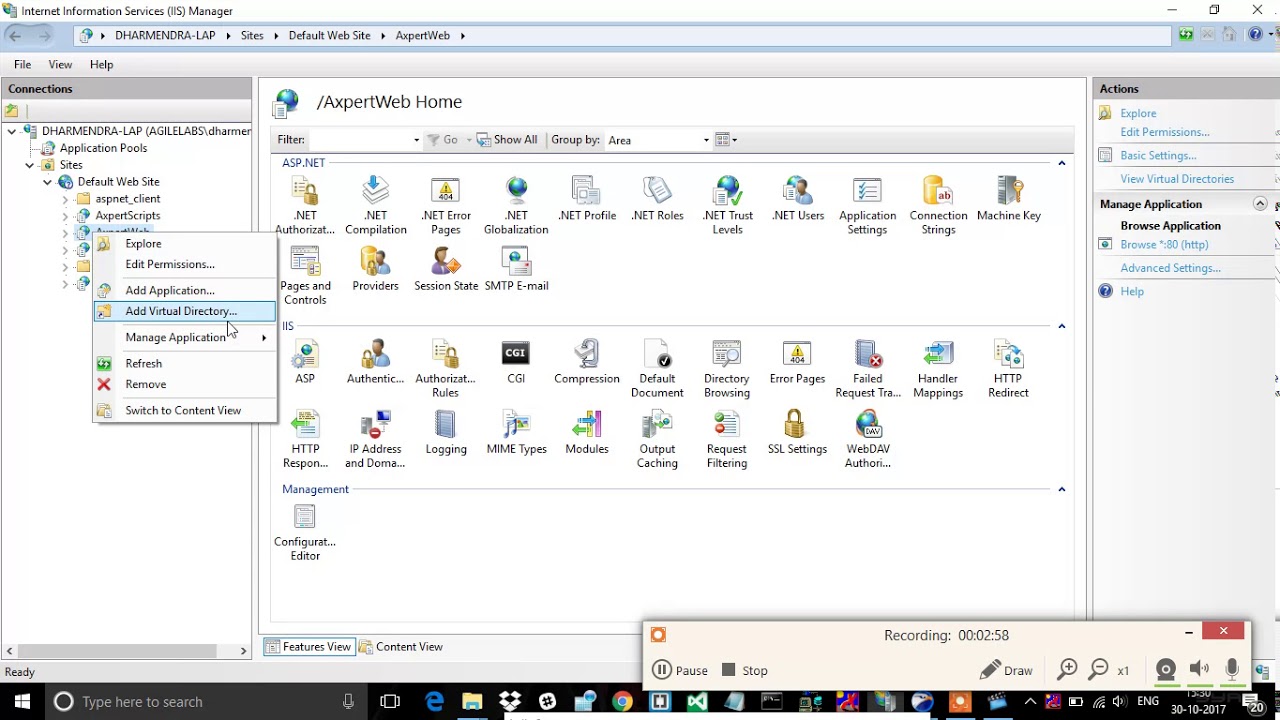Open Failed Request Tracing feature

(867, 368)
